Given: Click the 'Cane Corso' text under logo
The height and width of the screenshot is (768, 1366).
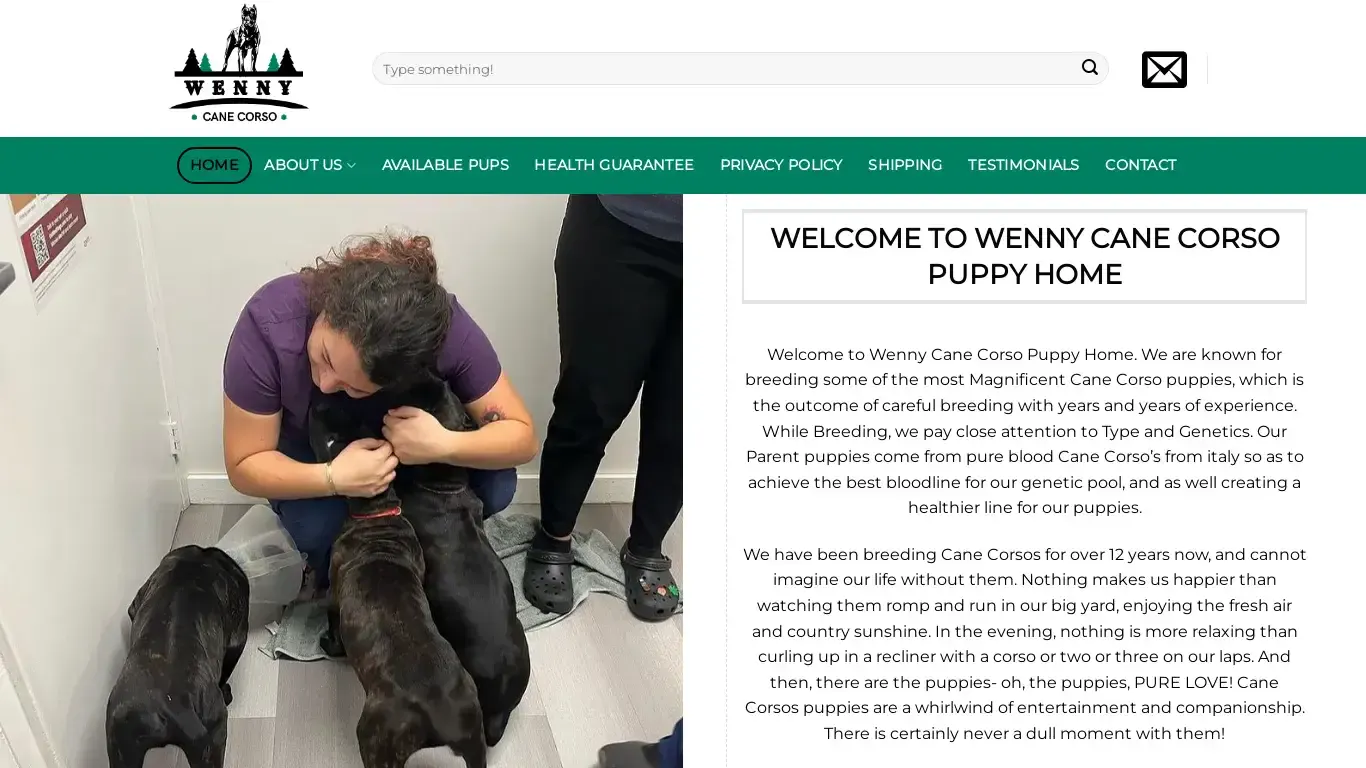Looking at the screenshot, I should tap(239, 116).
